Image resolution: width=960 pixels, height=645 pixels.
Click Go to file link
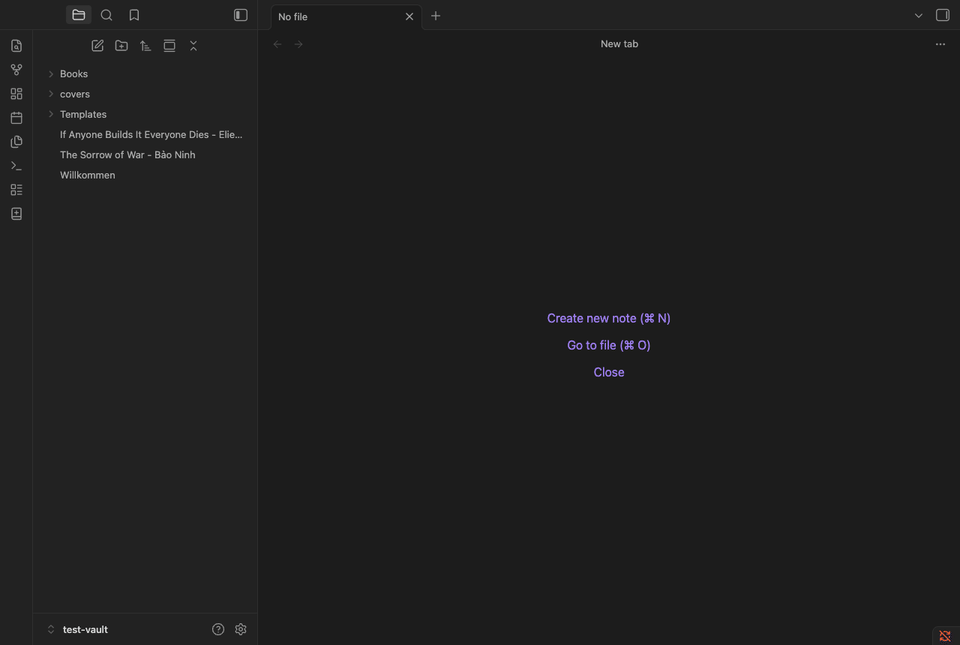click(609, 345)
